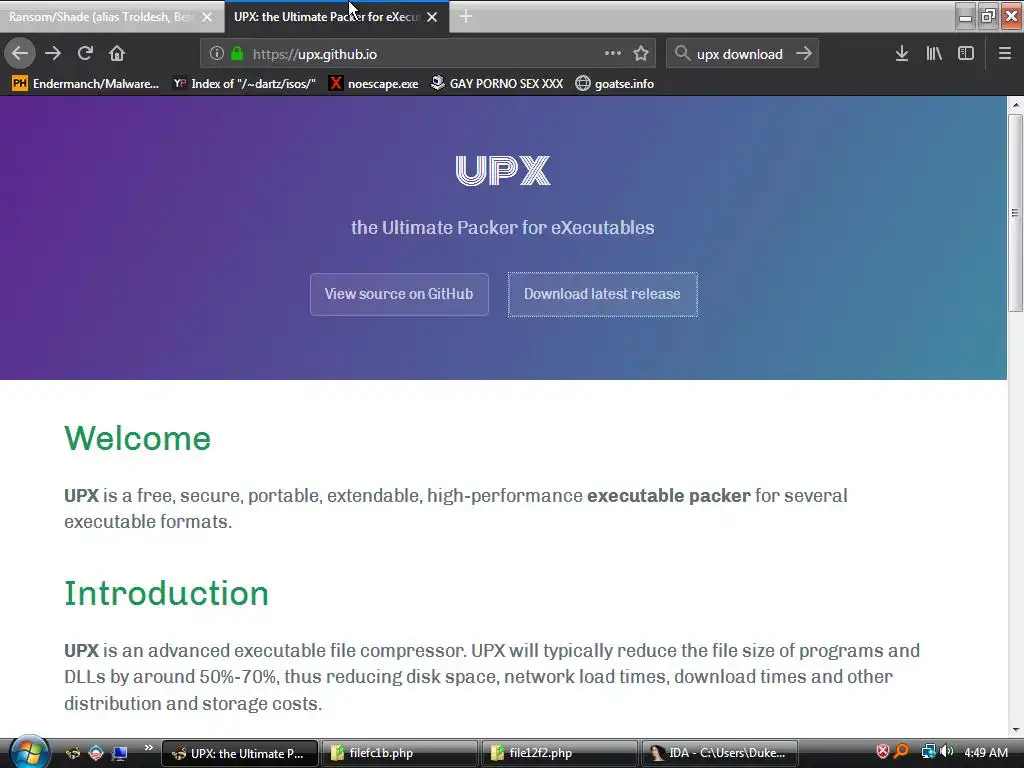Open the Endermanch/Malware bookmark
Image resolution: width=1024 pixels, height=768 pixels.
(x=86, y=84)
